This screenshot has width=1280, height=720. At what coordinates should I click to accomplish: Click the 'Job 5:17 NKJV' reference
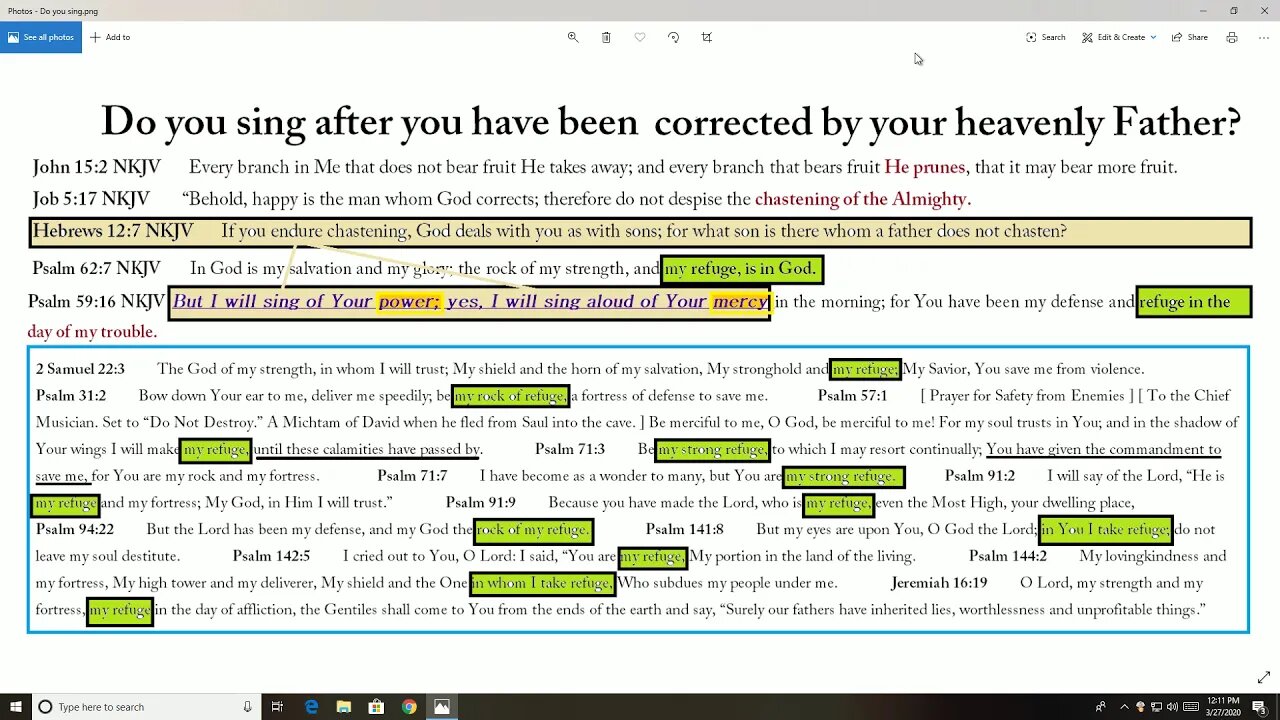91,199
